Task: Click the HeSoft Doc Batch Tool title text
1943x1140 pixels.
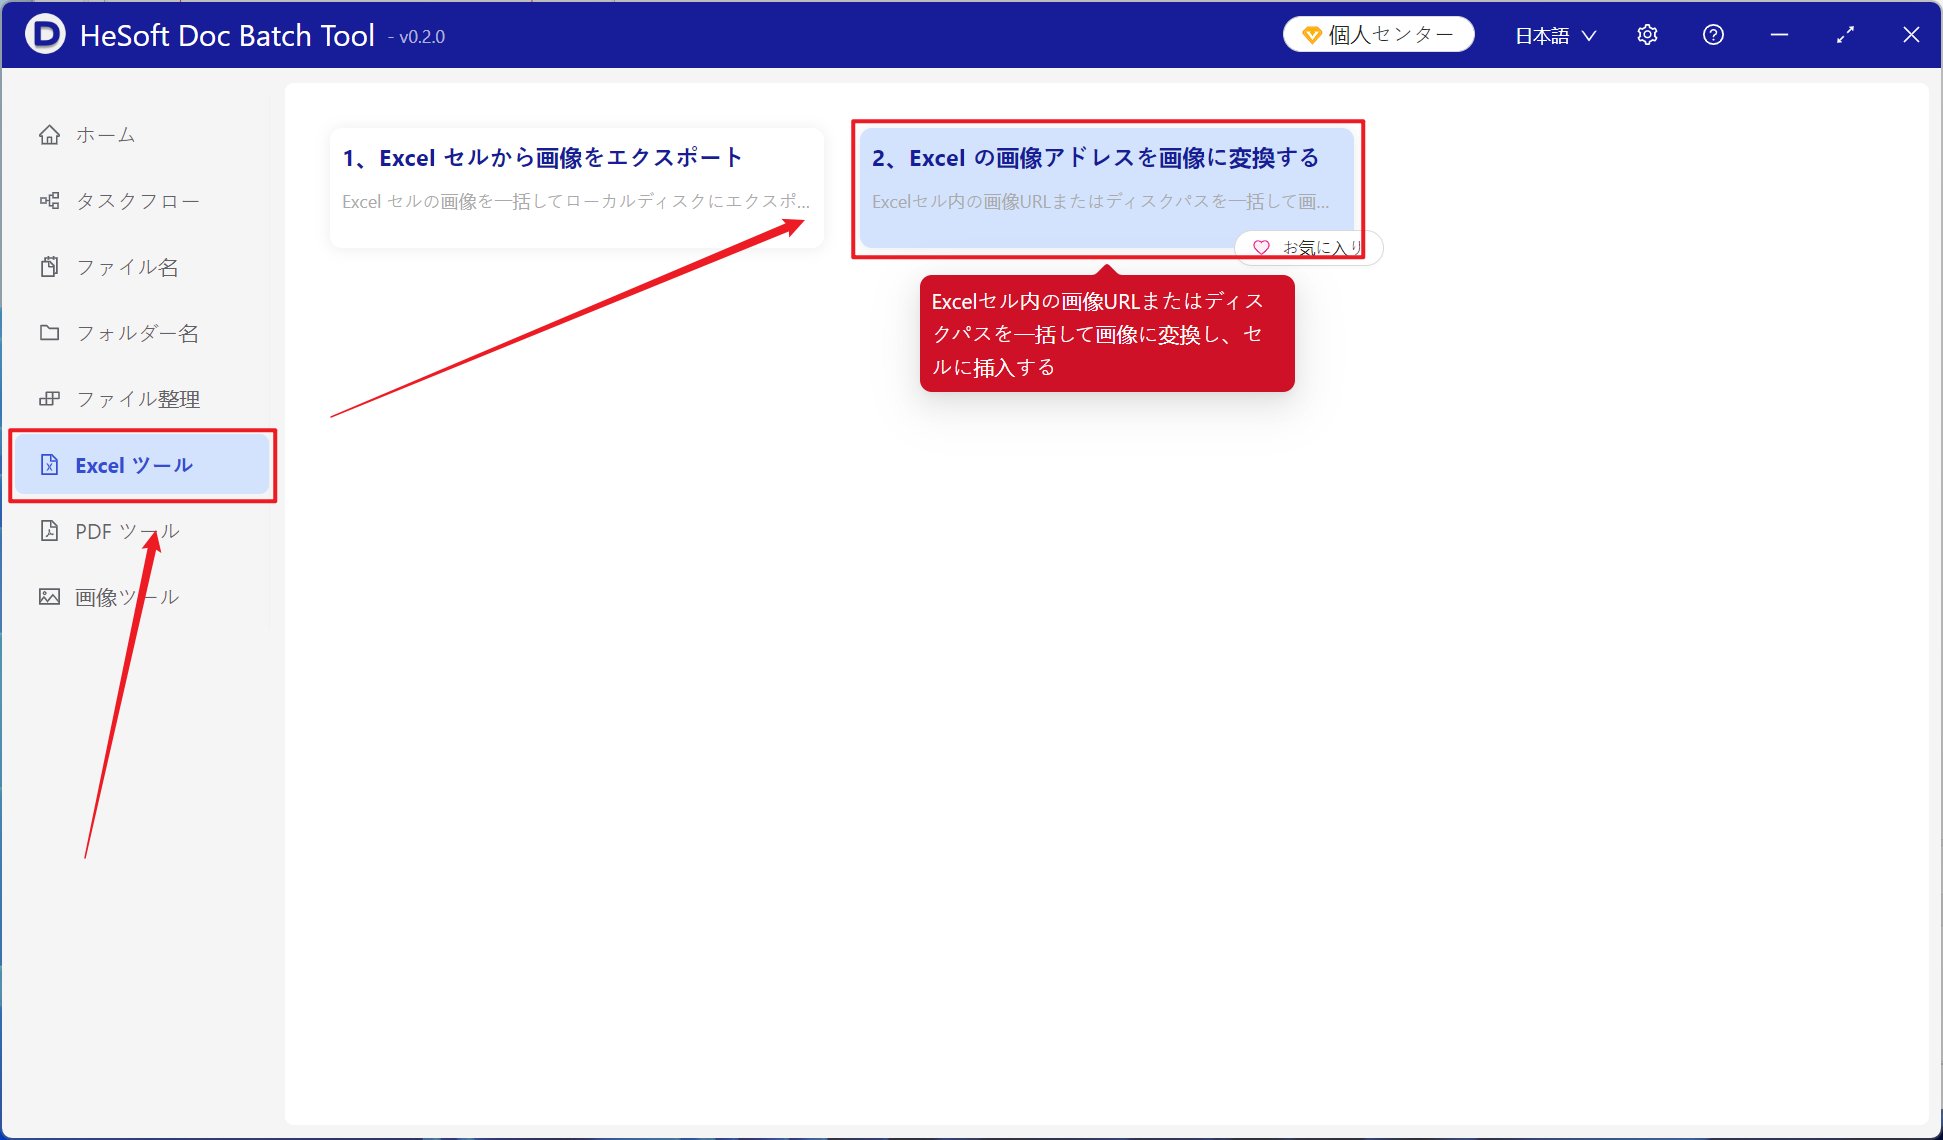Action: 227,35
